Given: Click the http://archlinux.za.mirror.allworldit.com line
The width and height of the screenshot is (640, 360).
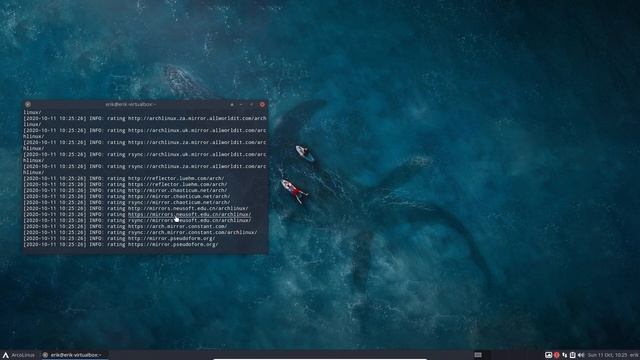Looking at the screenshot, I should point(197,118).
